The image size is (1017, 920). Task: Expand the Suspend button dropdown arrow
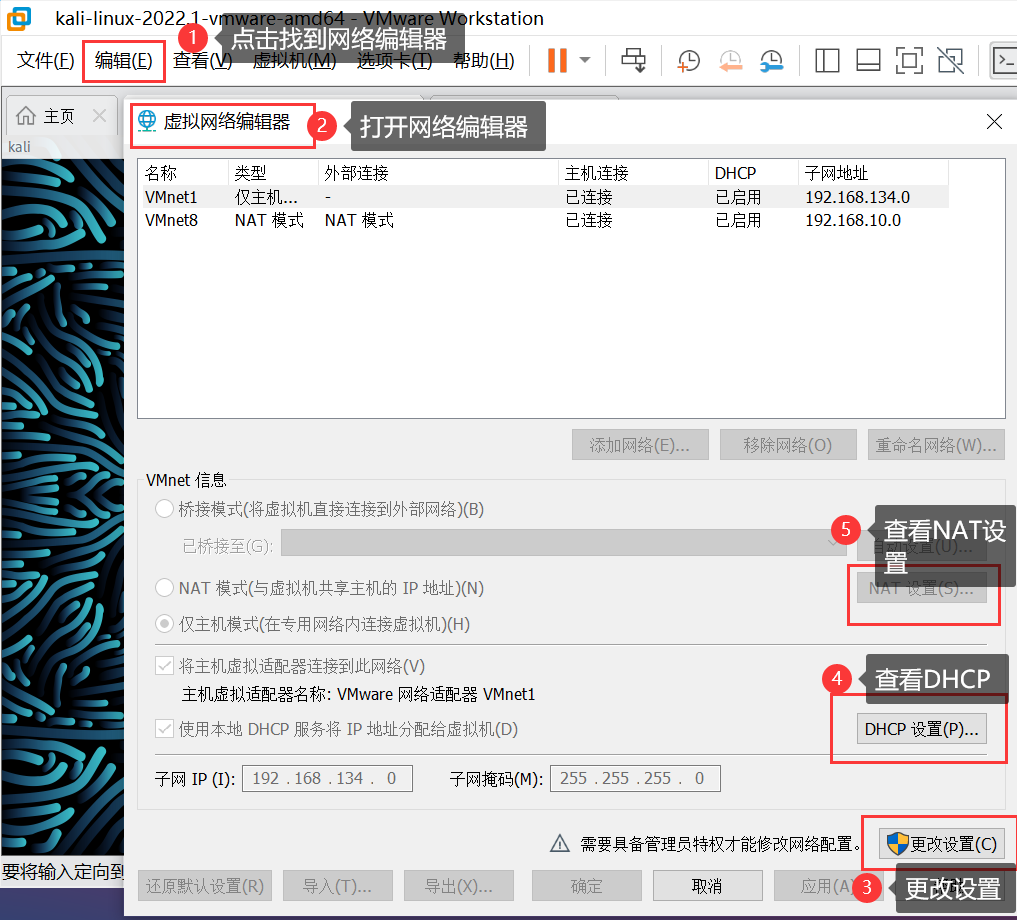(x=584, y=60)
